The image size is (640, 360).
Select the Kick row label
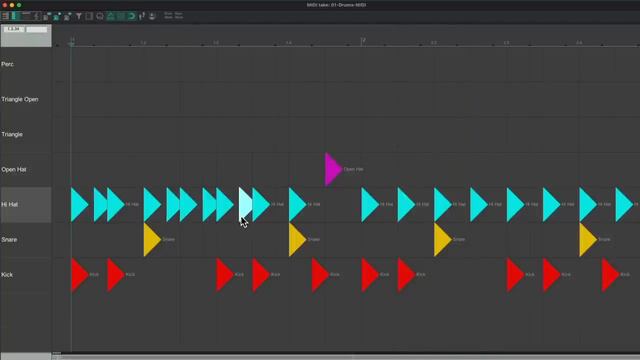pos(7,275)
